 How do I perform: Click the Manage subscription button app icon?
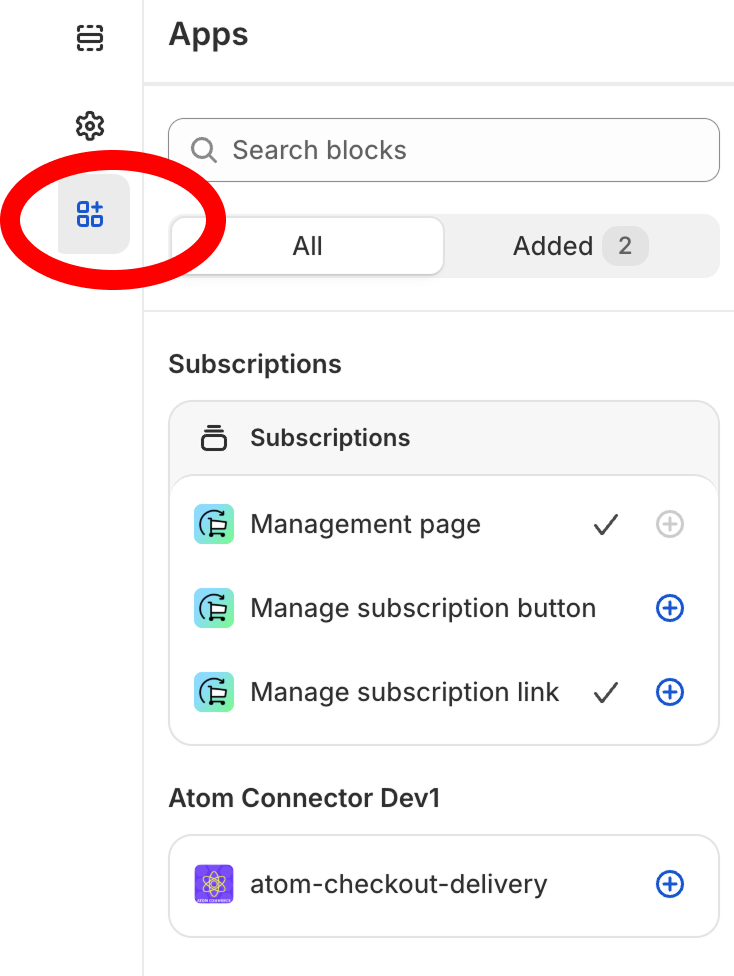(x=213, y=607)
